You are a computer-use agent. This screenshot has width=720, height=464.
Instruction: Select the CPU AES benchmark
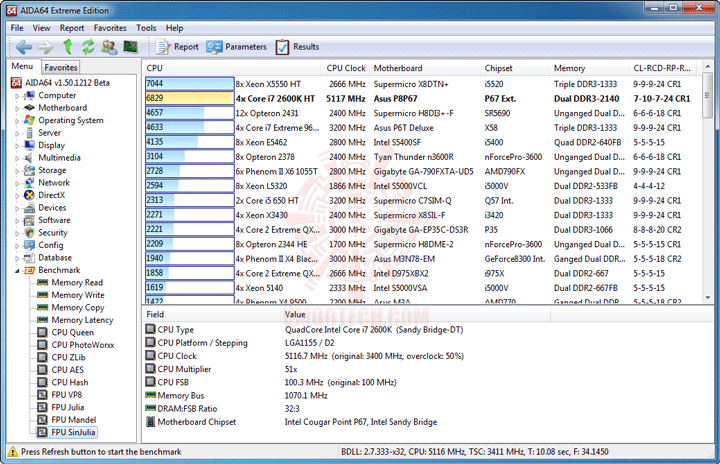pos(68,370)
